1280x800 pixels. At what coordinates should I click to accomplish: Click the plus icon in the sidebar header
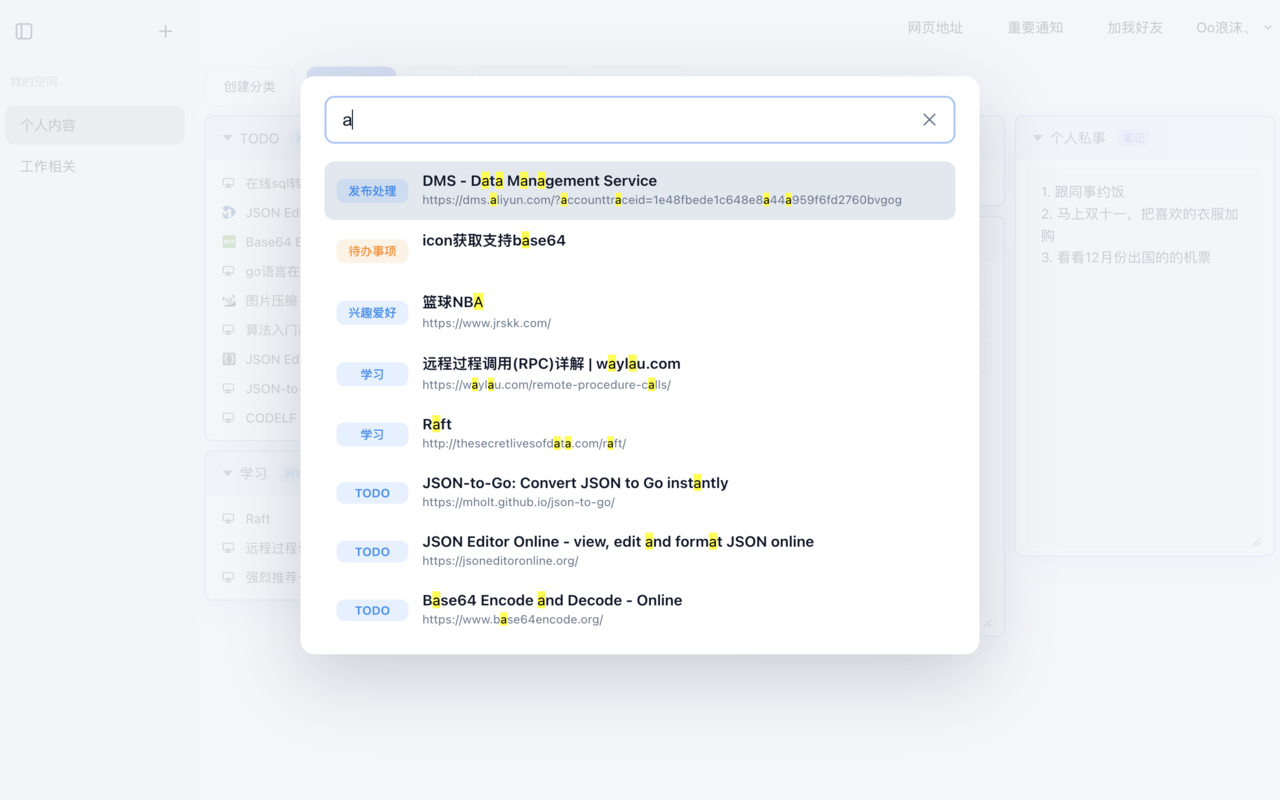click(x=166, y=31)
